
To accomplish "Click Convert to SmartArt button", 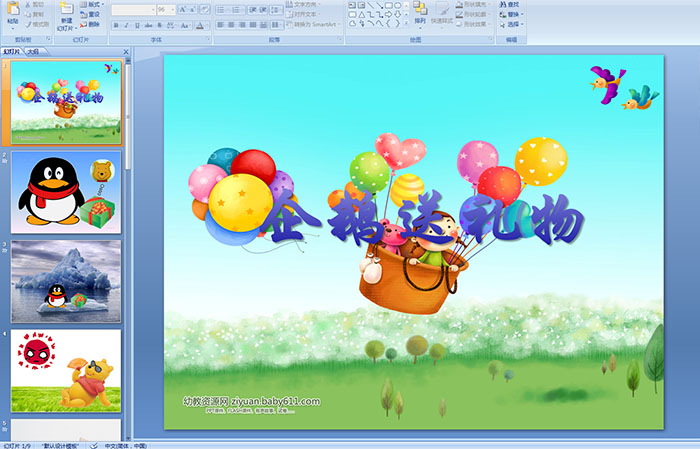I will click(312, 24).
